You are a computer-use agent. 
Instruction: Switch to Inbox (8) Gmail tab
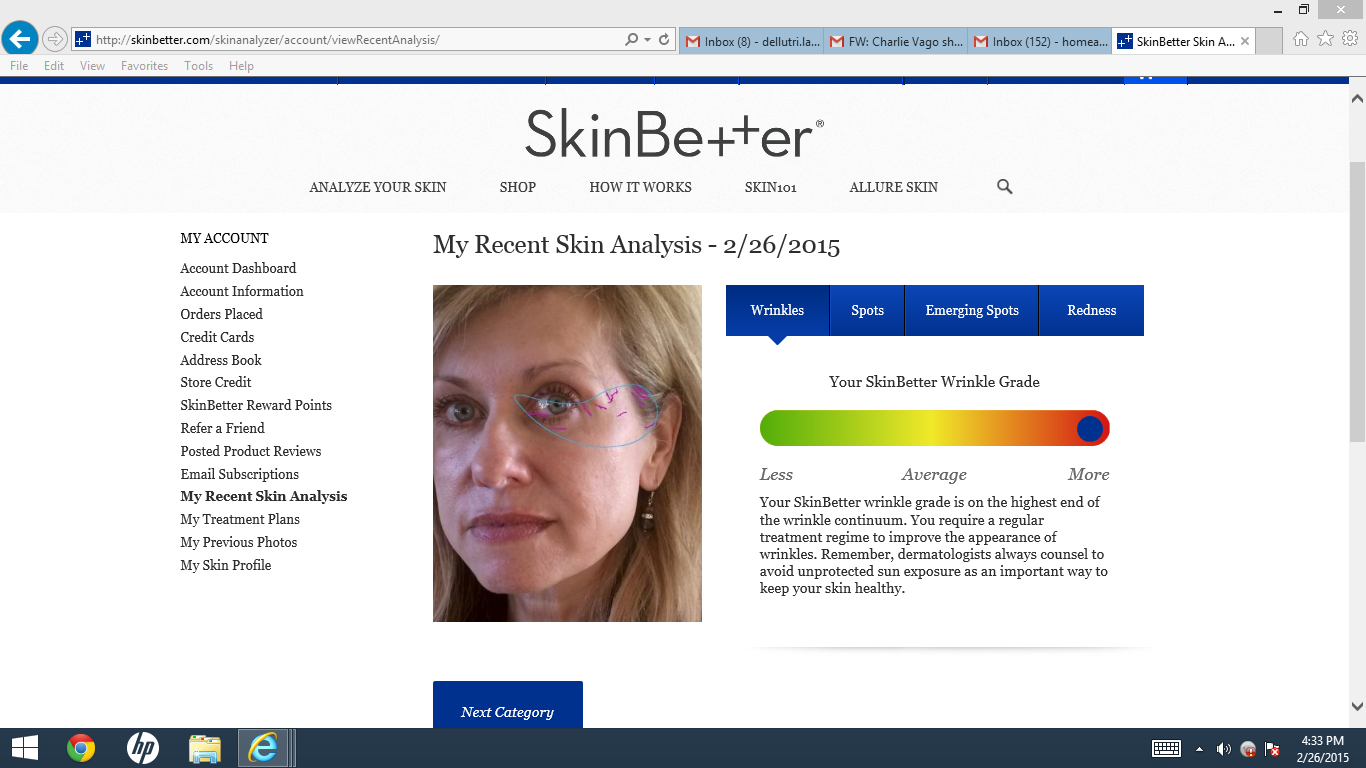pyautogui.click(x=751, y=41)
